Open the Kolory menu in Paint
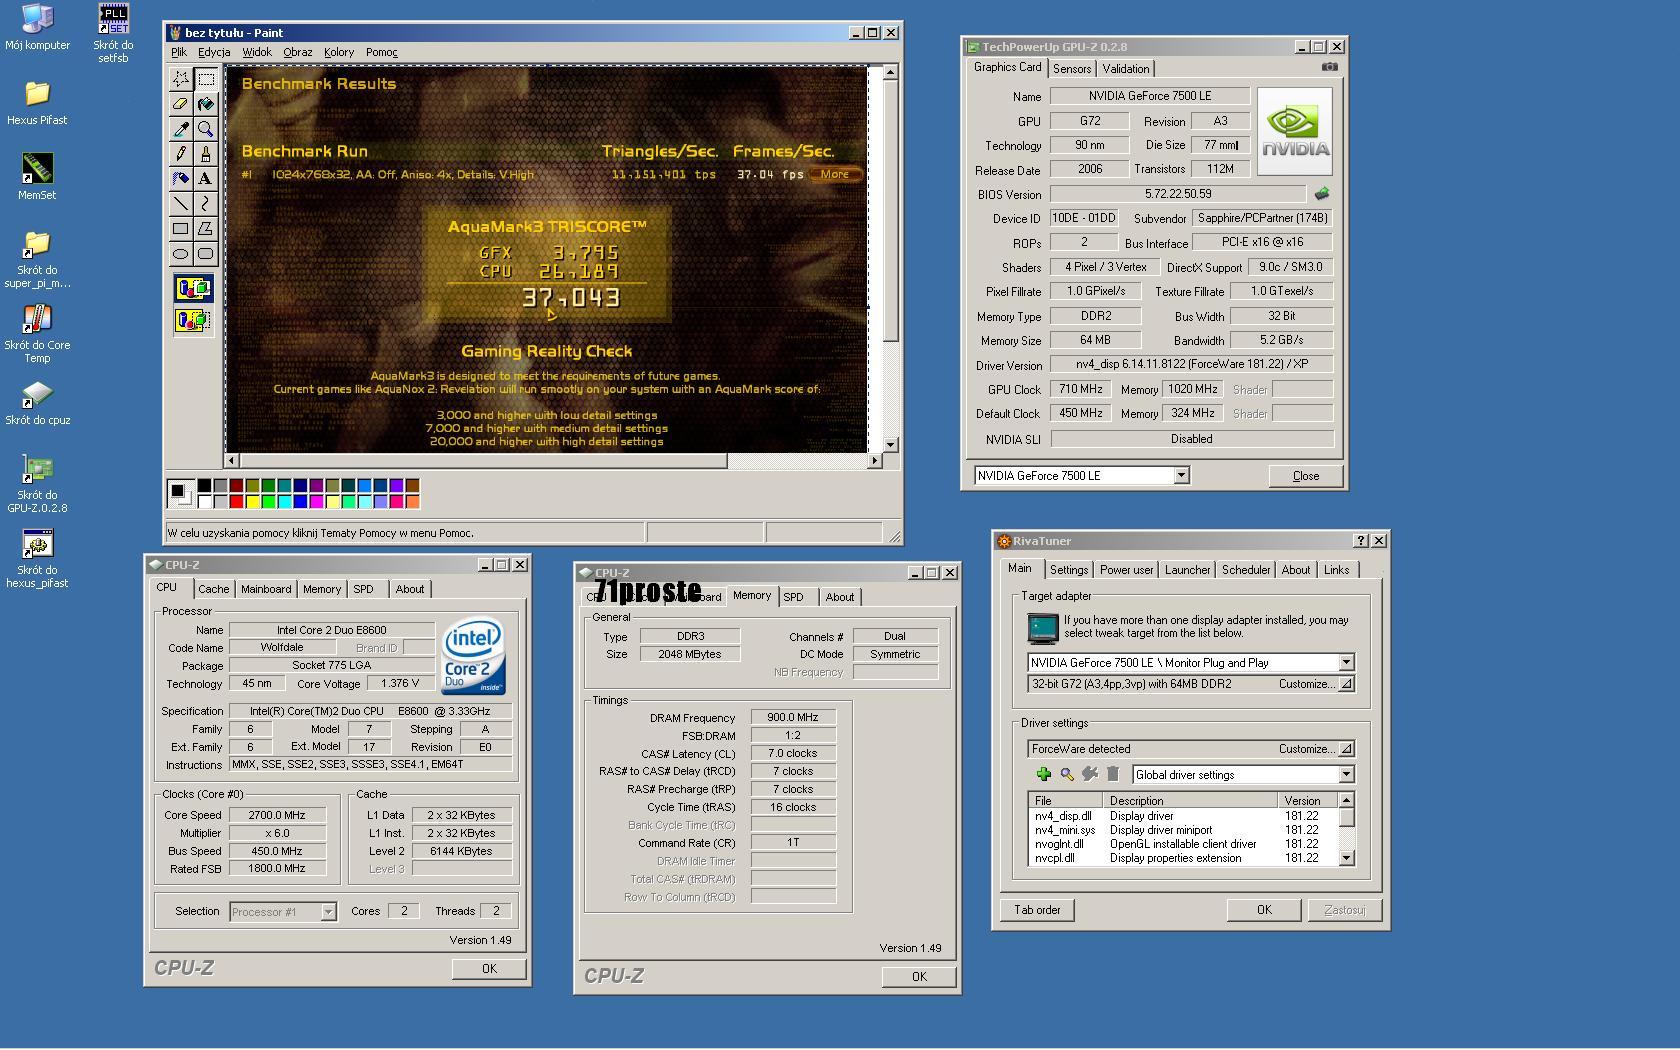1680x1050 pixels. [x=338, y=52]
